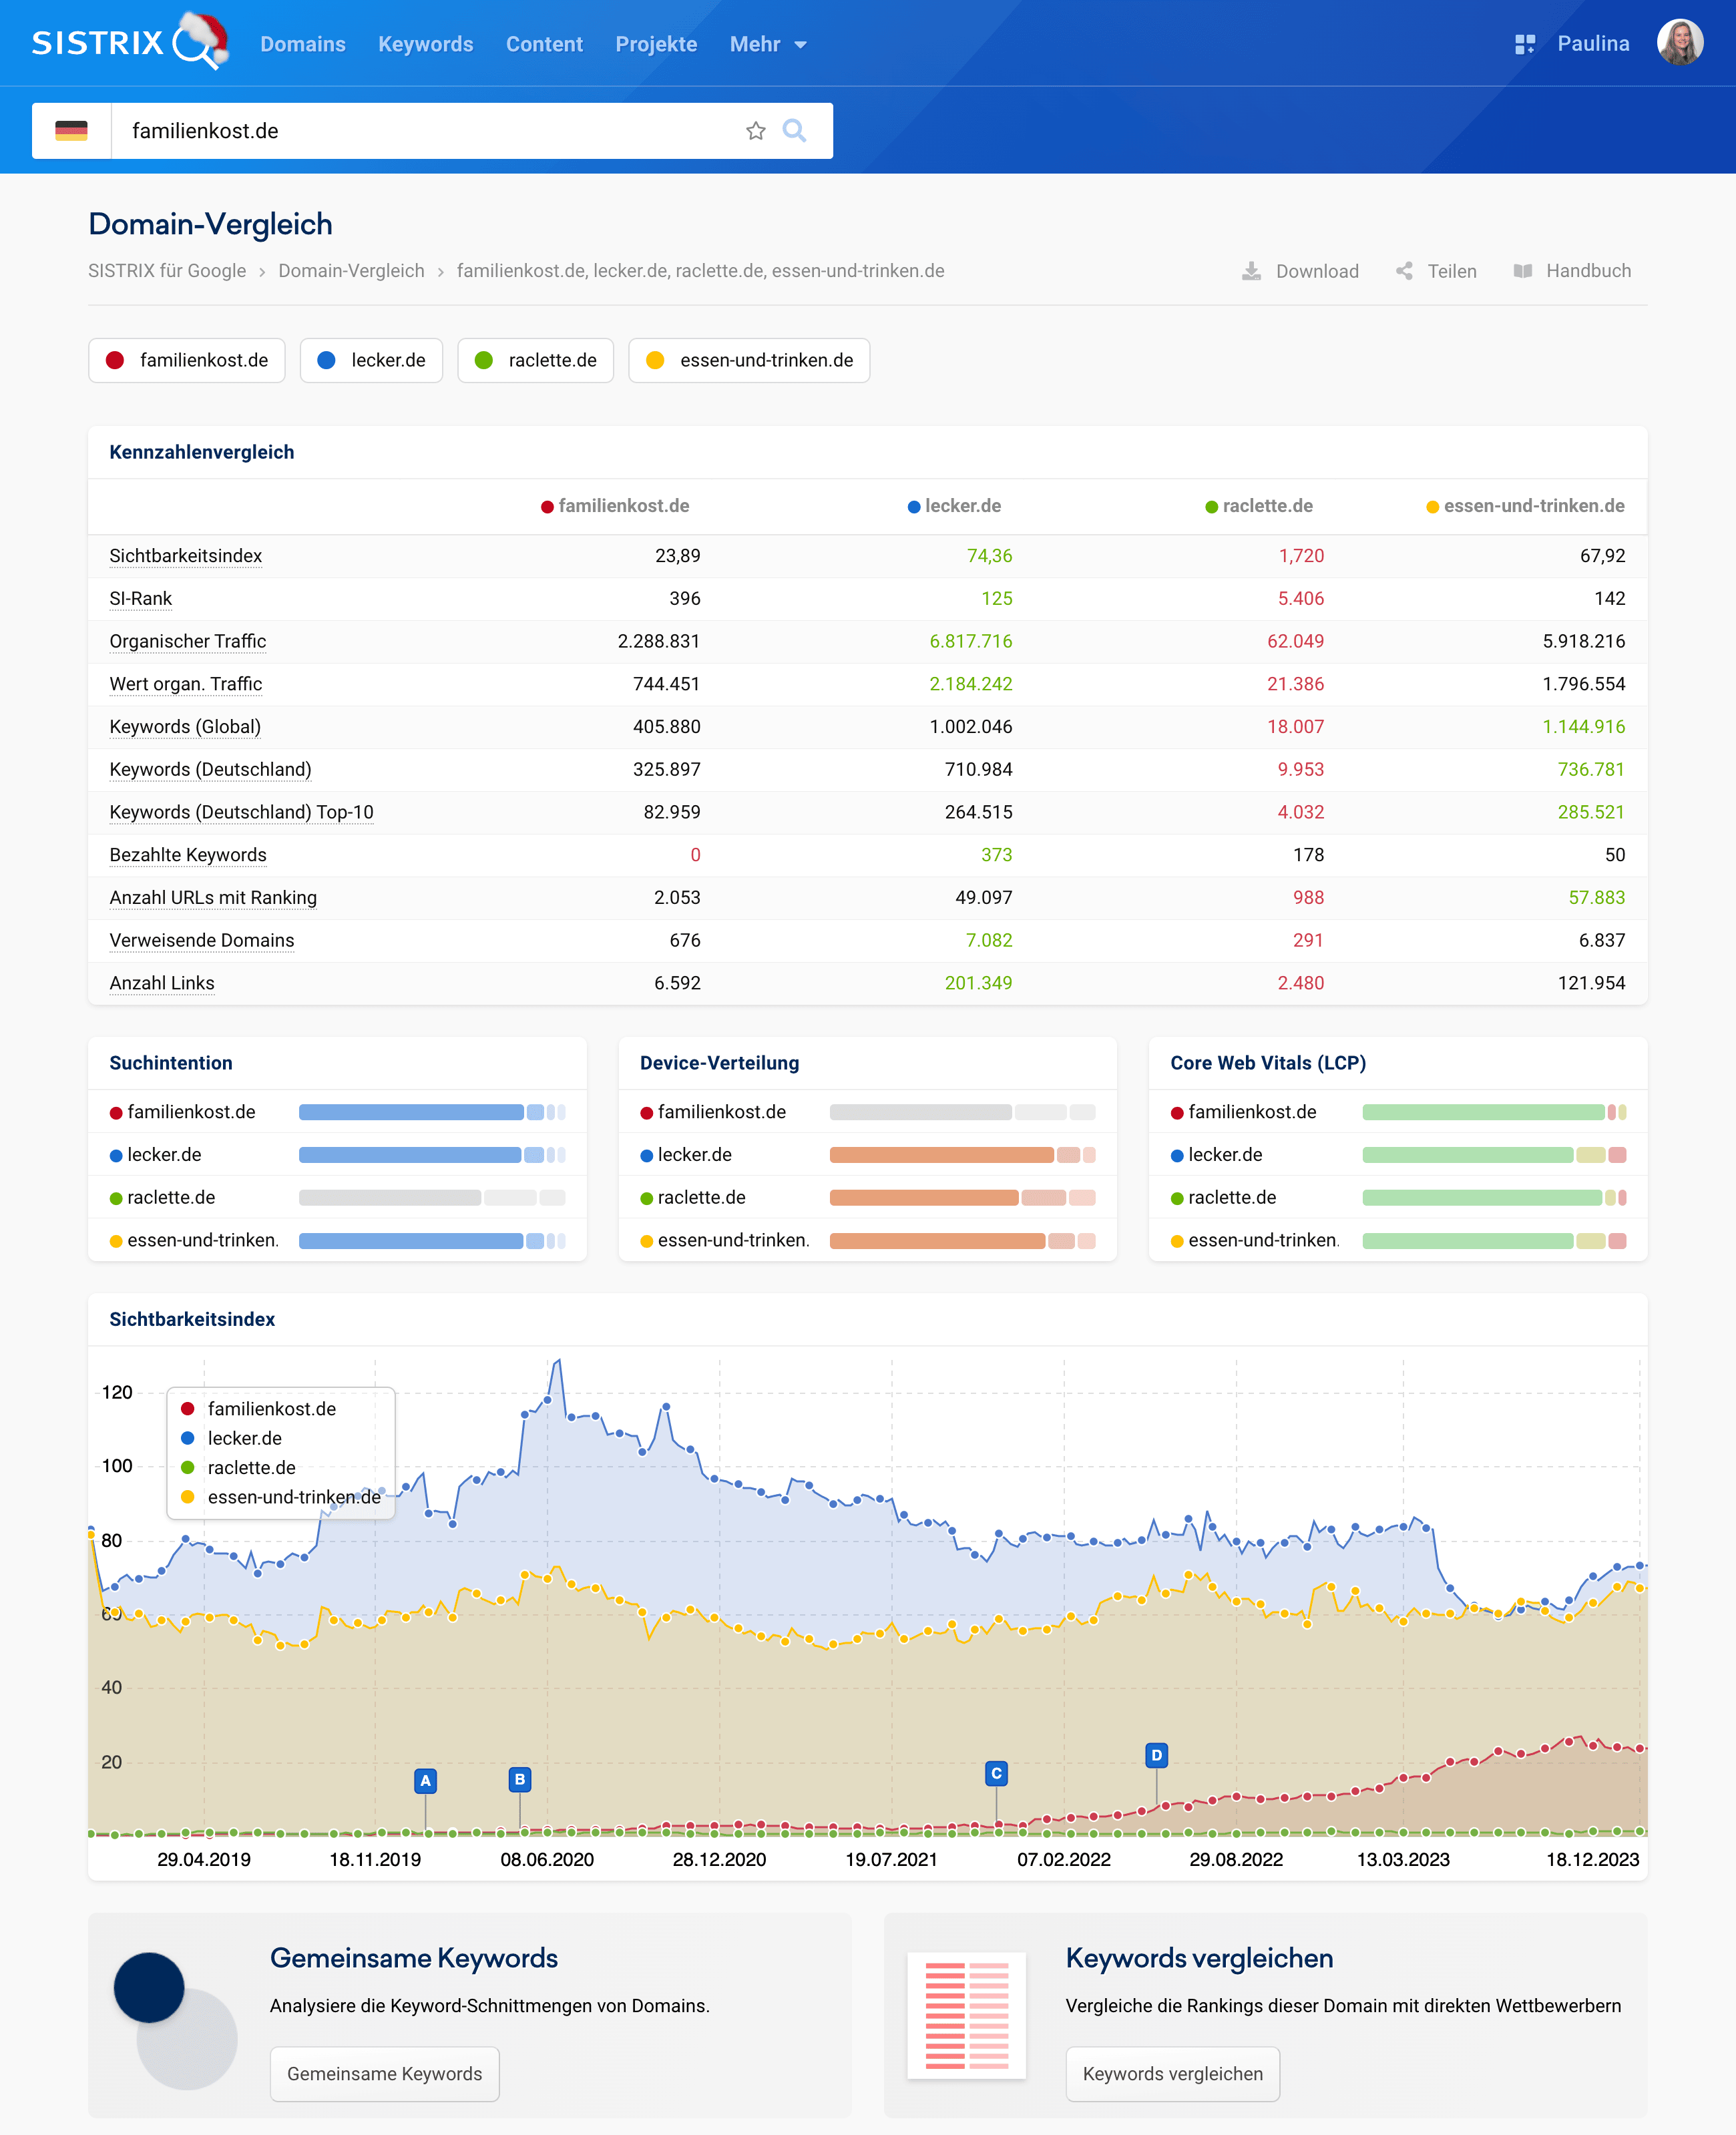Click the Gemeinsame Keywords button
Image resolution: width=1736 pixels, height=2135 pixels.
tap(384, 2073)
